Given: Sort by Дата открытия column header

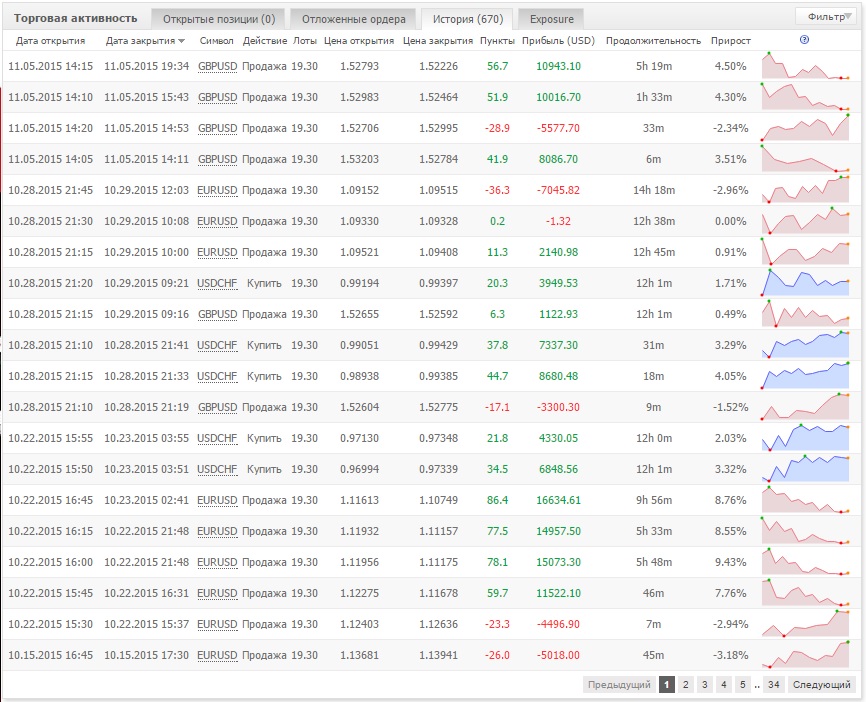Looking at the screenshot, I should 50,41.
